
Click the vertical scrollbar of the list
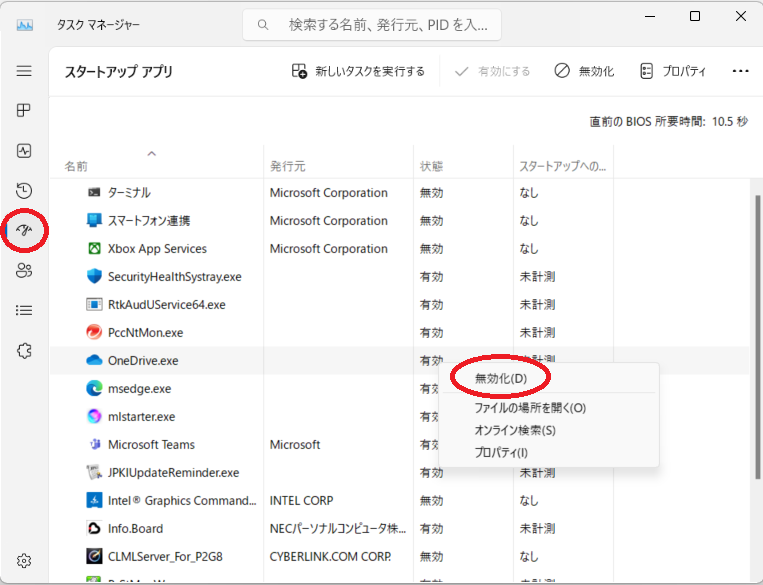pyautogui.click(x=757, y=336)
